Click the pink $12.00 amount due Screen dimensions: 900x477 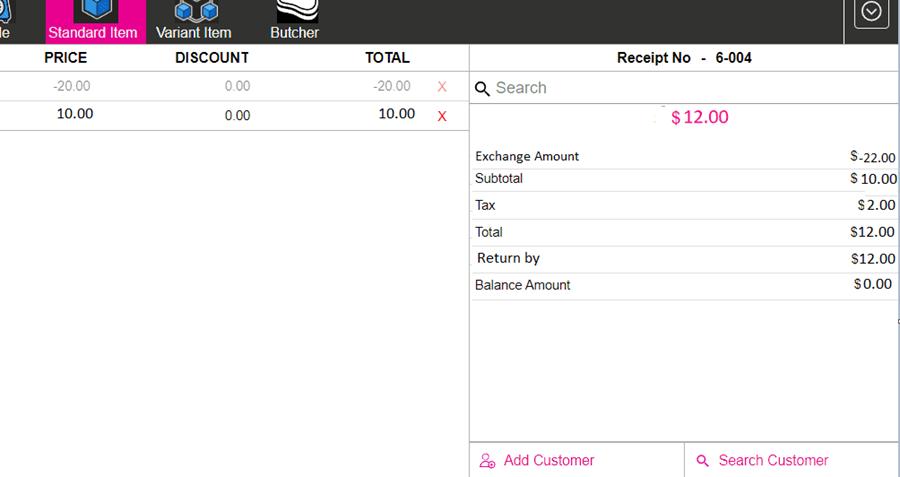699,117
